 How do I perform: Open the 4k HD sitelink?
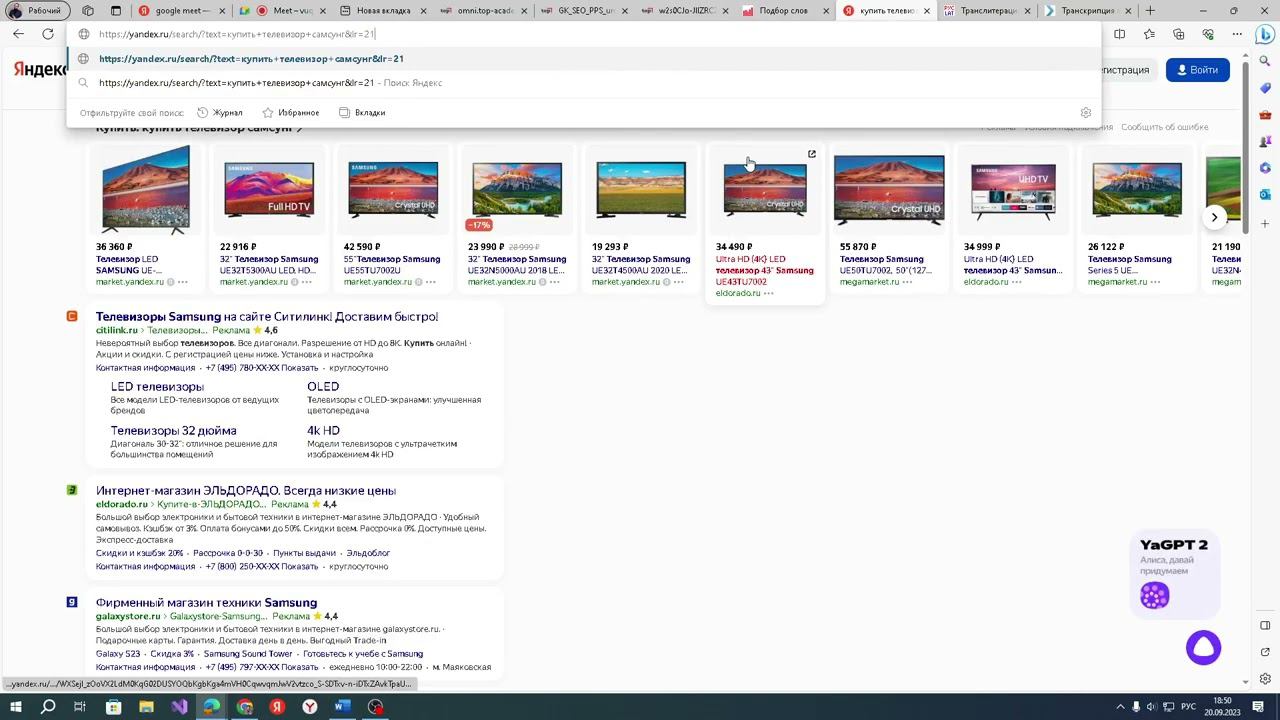323,431
